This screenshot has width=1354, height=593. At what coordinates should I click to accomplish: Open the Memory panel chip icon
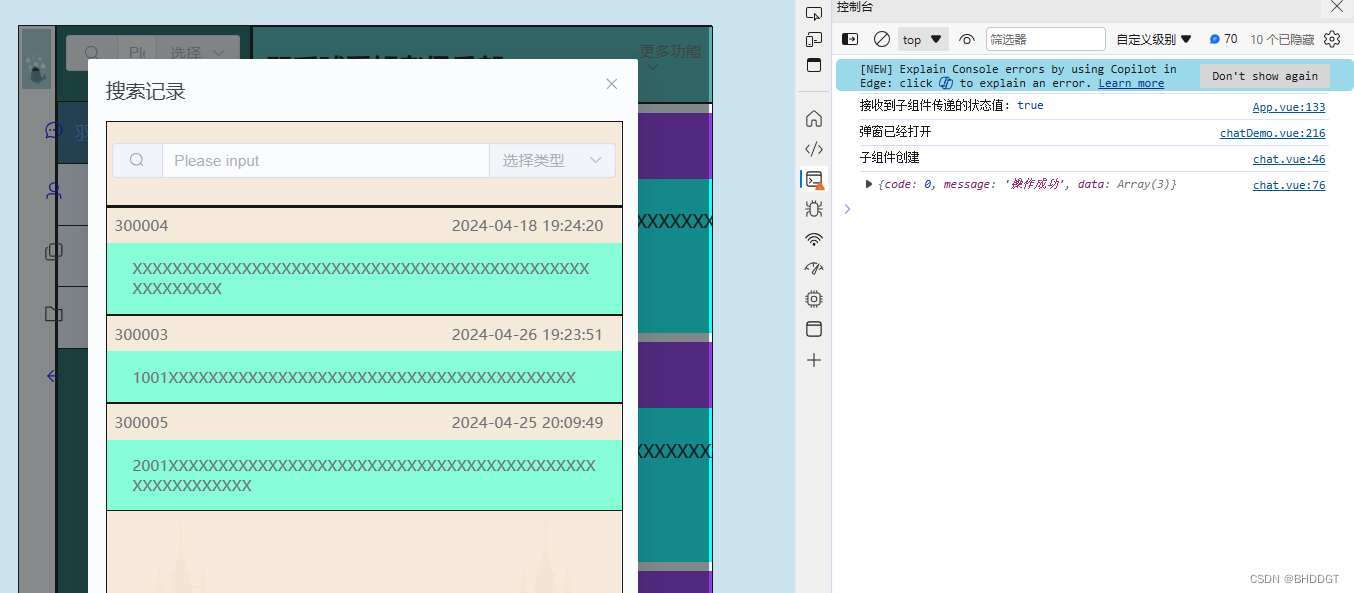click(813, 298)
